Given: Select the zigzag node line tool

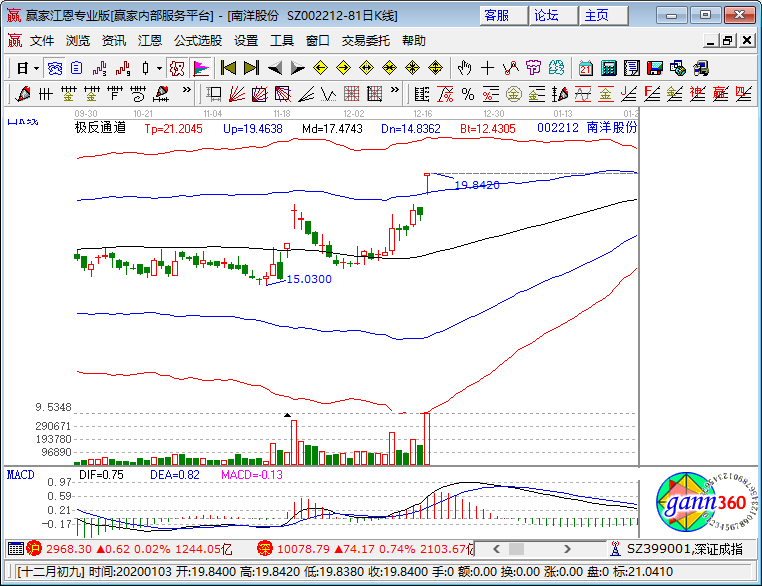Looking at the screenshot, I should [510, 68].
